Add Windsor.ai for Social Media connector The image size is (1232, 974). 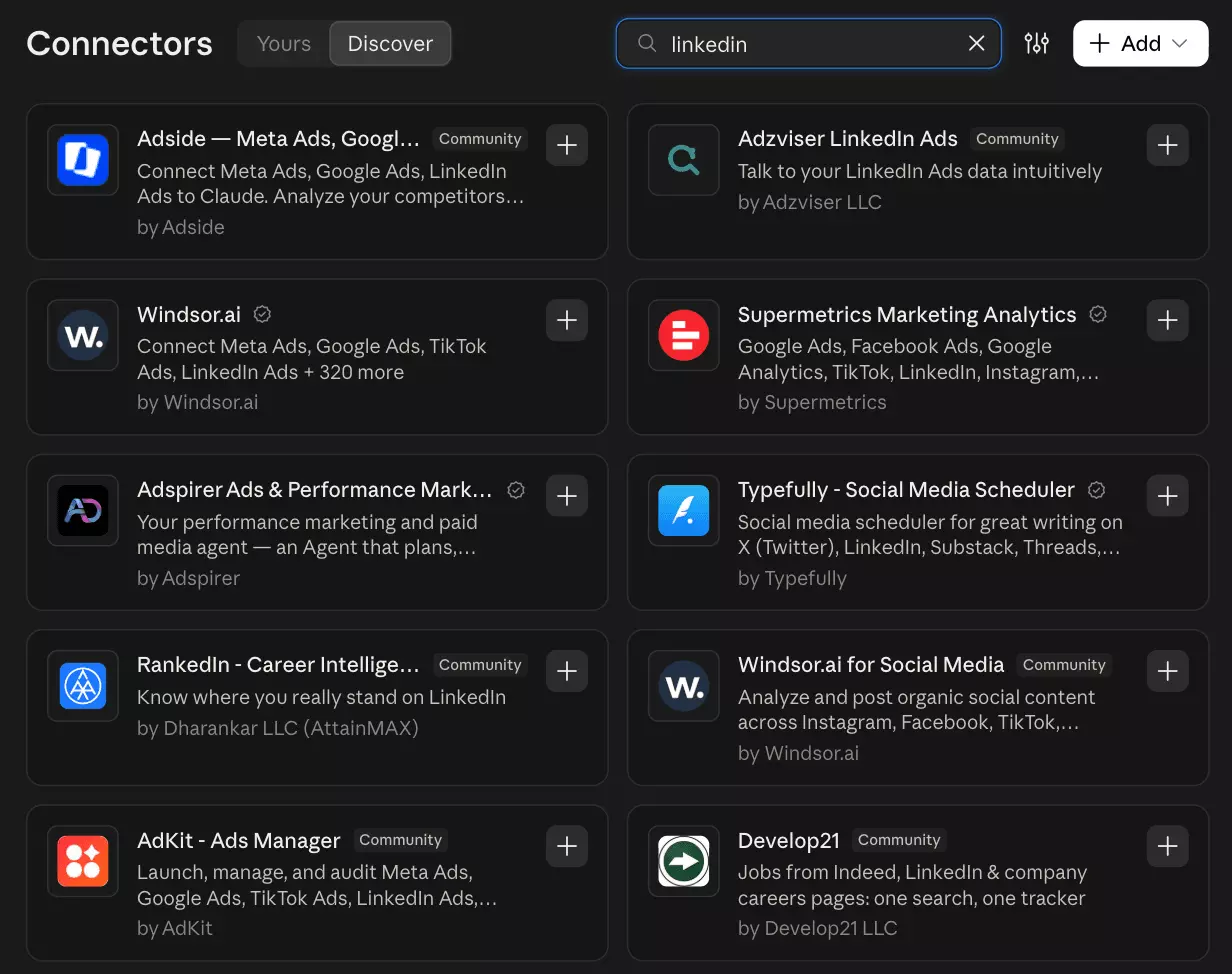1167,671
